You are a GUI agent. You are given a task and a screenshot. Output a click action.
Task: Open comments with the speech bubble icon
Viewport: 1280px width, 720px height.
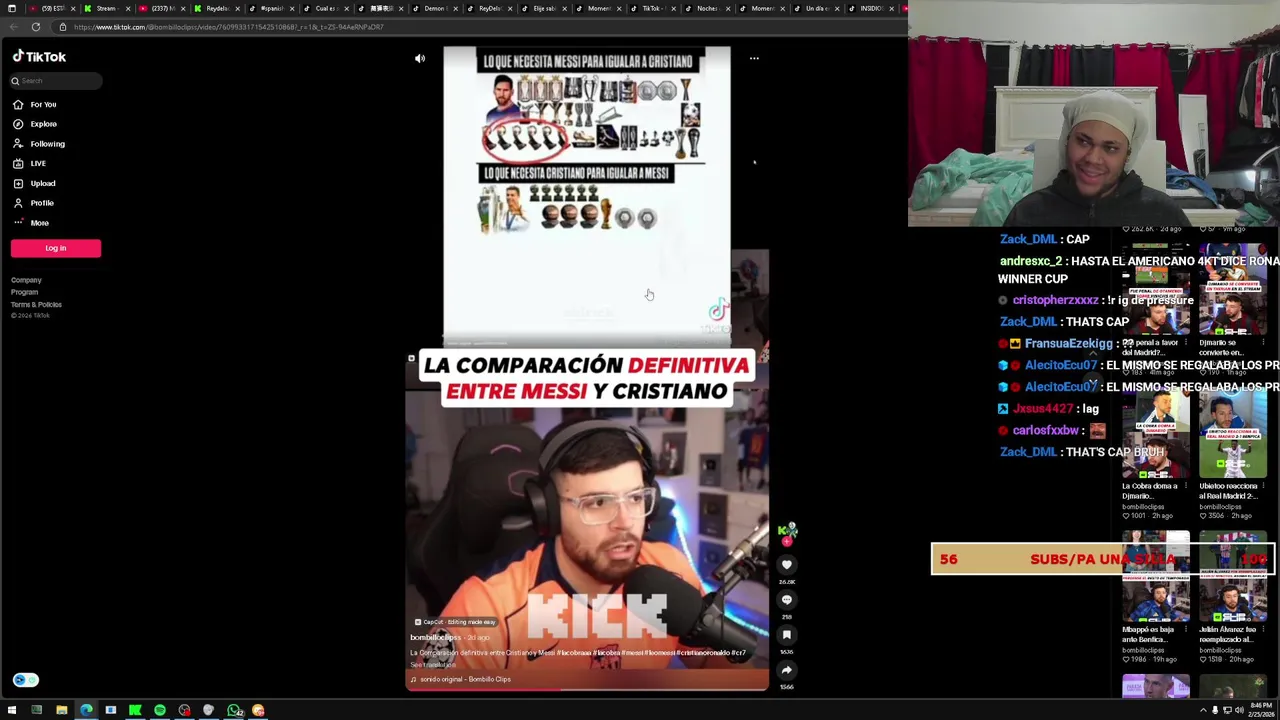787,600
